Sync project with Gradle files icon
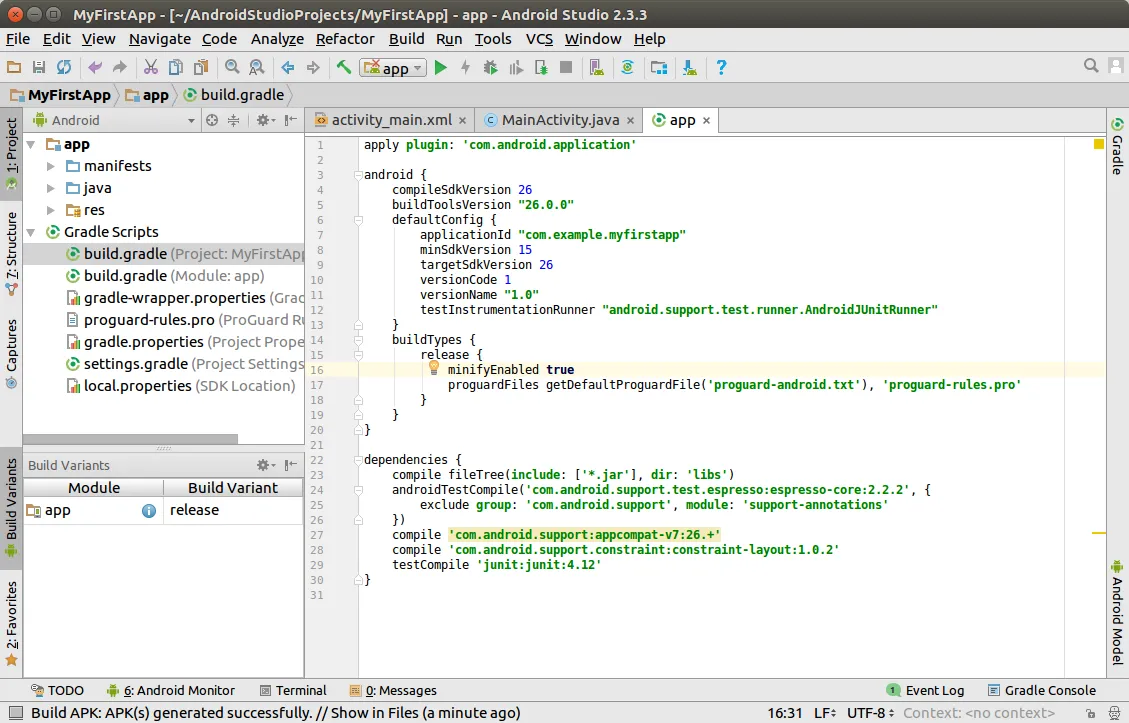 (x=628, y=68)
